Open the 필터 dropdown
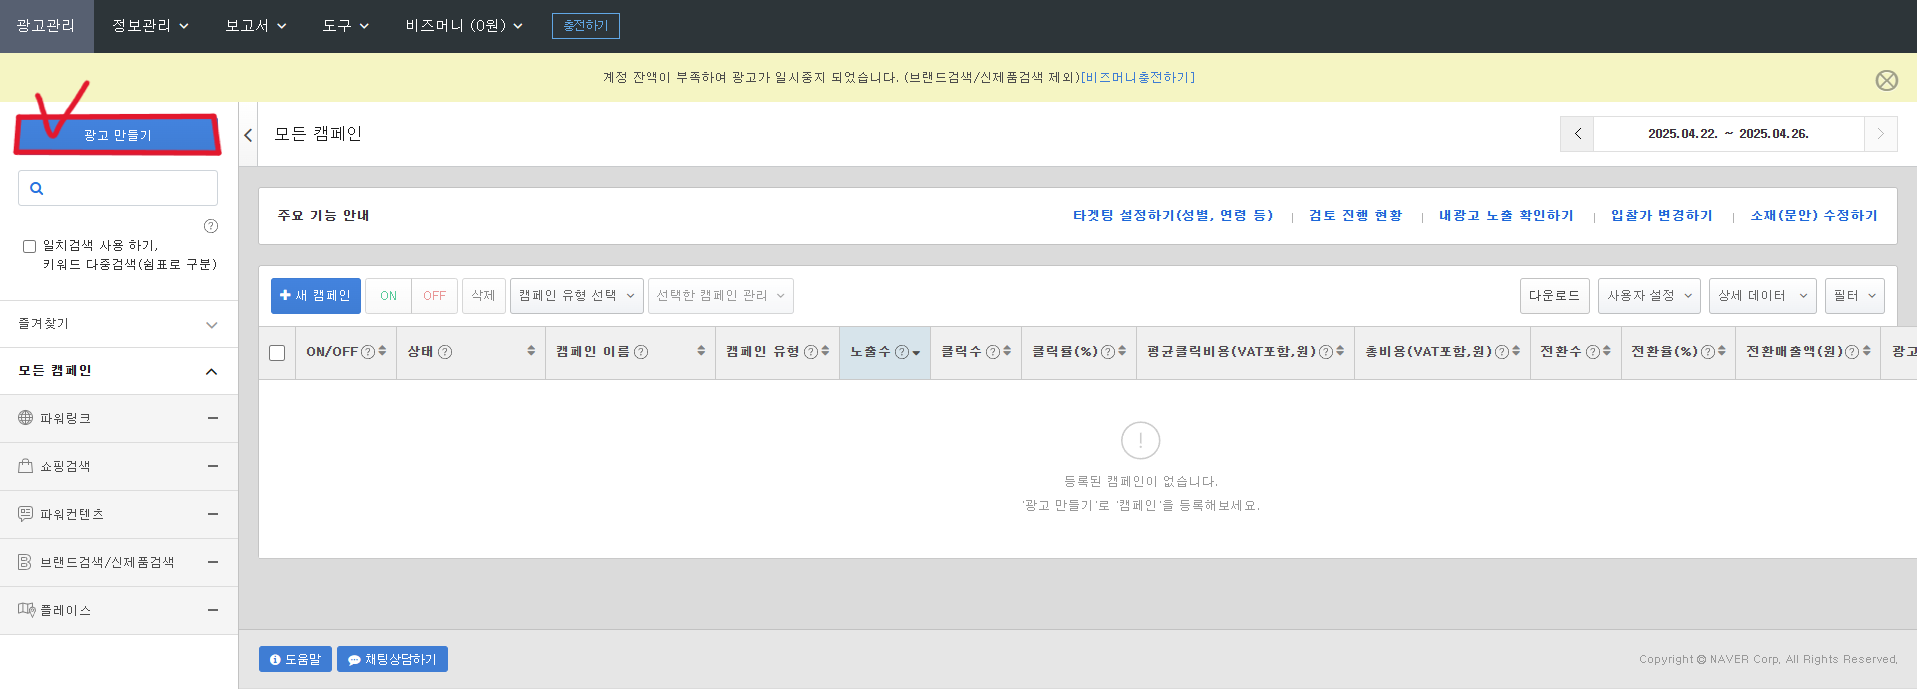 [x=1855, y=296]
